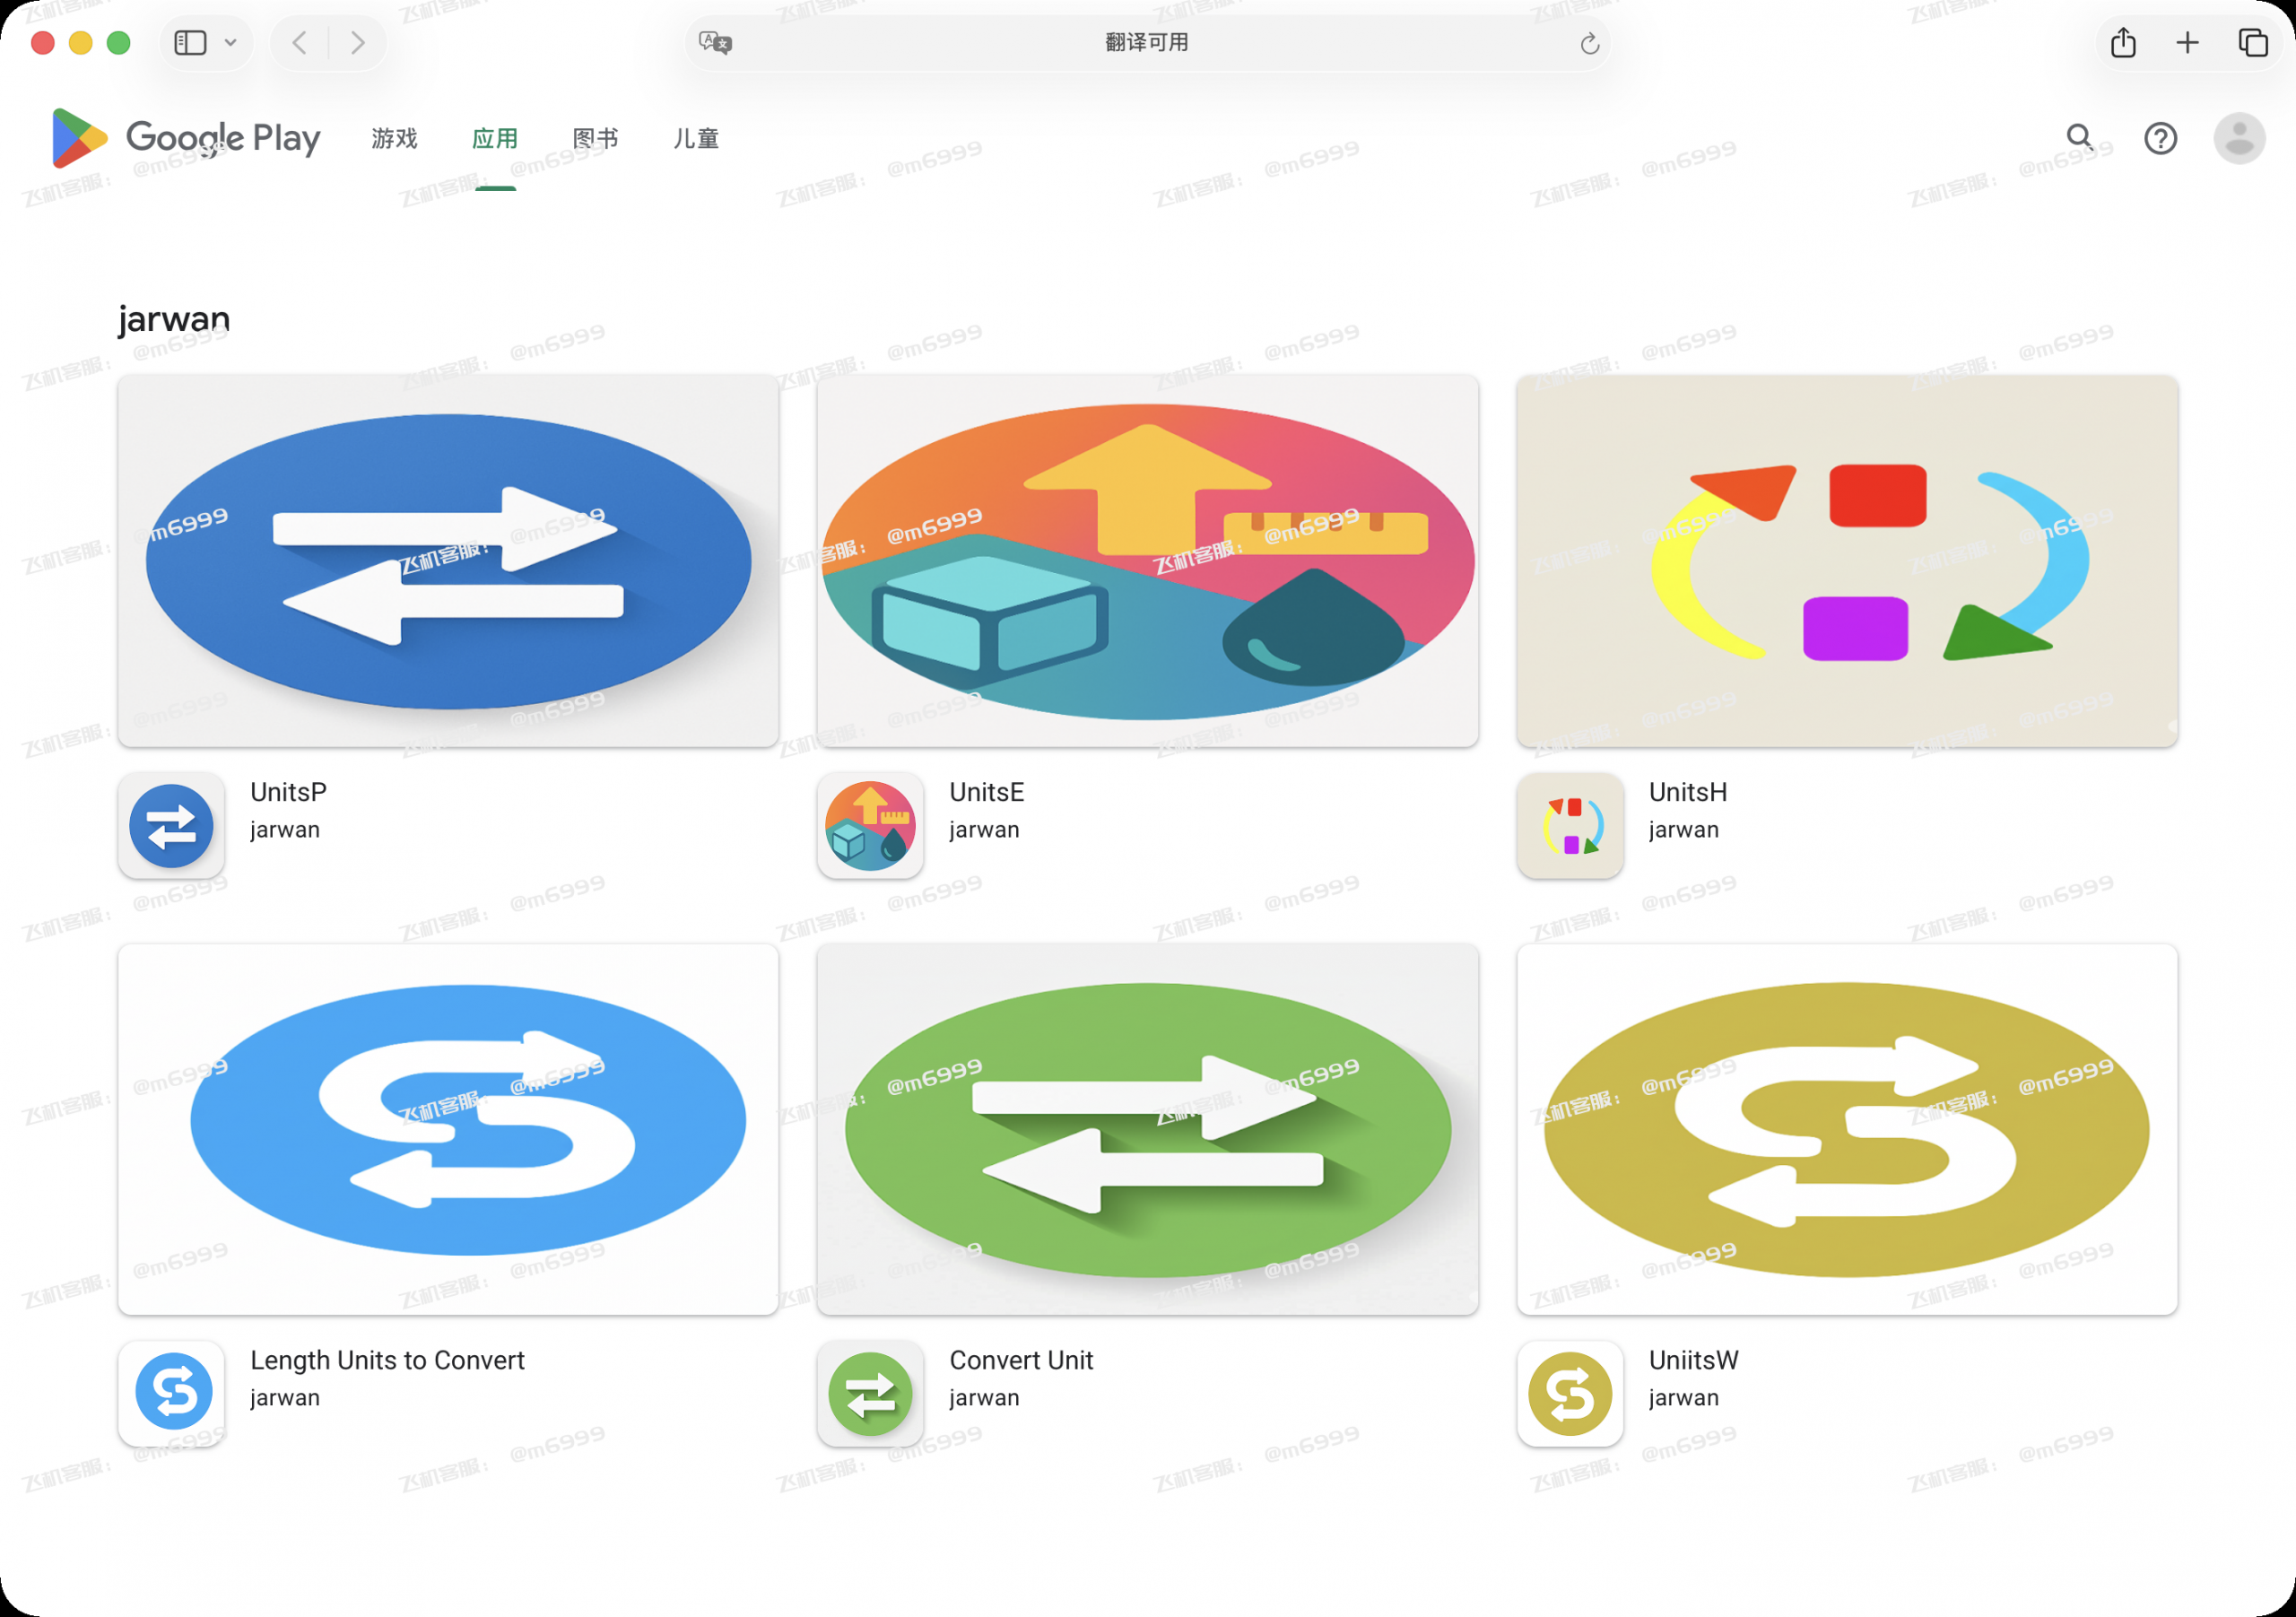Show the tab overview
The width and height of the screenshot is (2296, 1617).
(x=2253, y=43)
